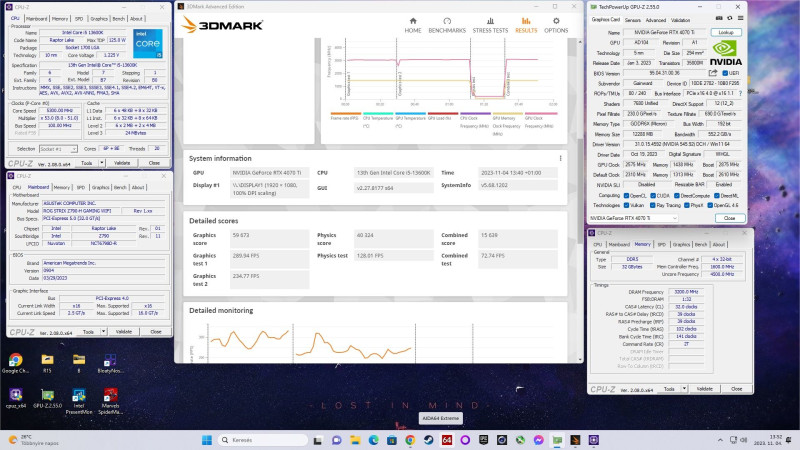Screen dimensions: 800x450
Task: Click Validate in CPU-Z CPU window
Action: click(122, 163)
